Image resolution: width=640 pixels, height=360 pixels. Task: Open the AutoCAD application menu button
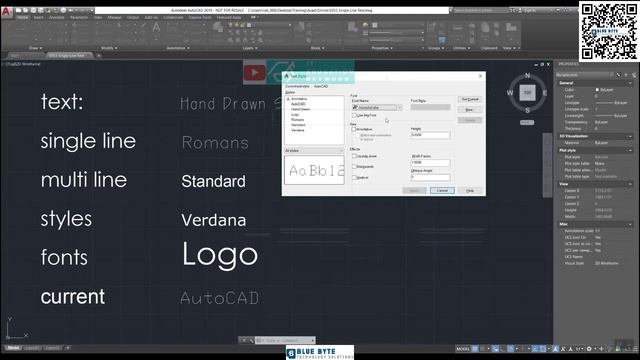6,11
